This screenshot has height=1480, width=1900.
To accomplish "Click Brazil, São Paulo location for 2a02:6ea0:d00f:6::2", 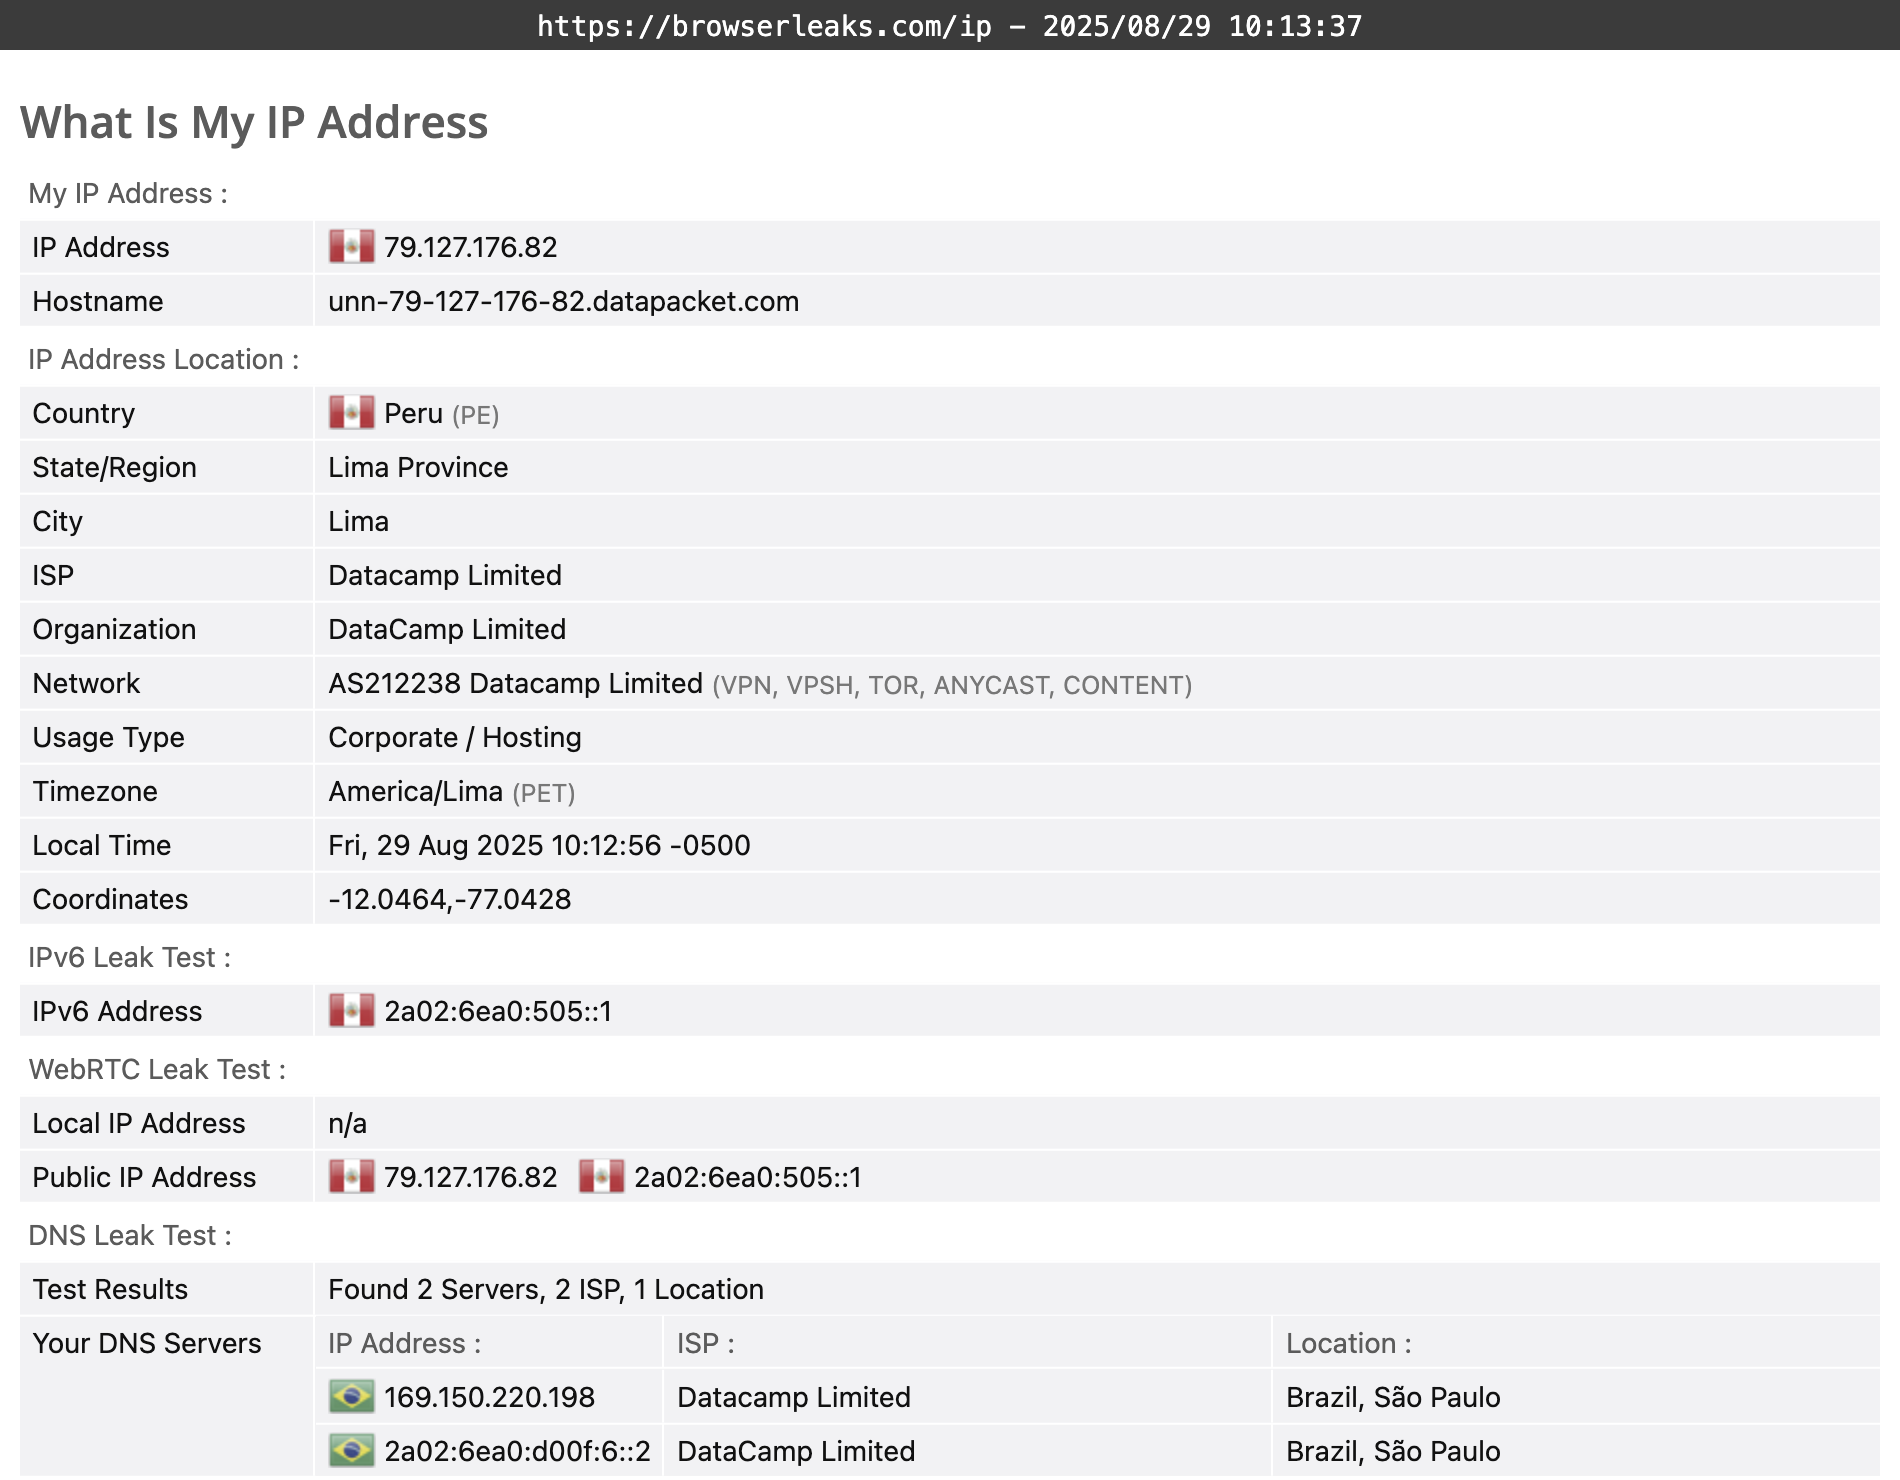I will (x=1393, y=1451).
